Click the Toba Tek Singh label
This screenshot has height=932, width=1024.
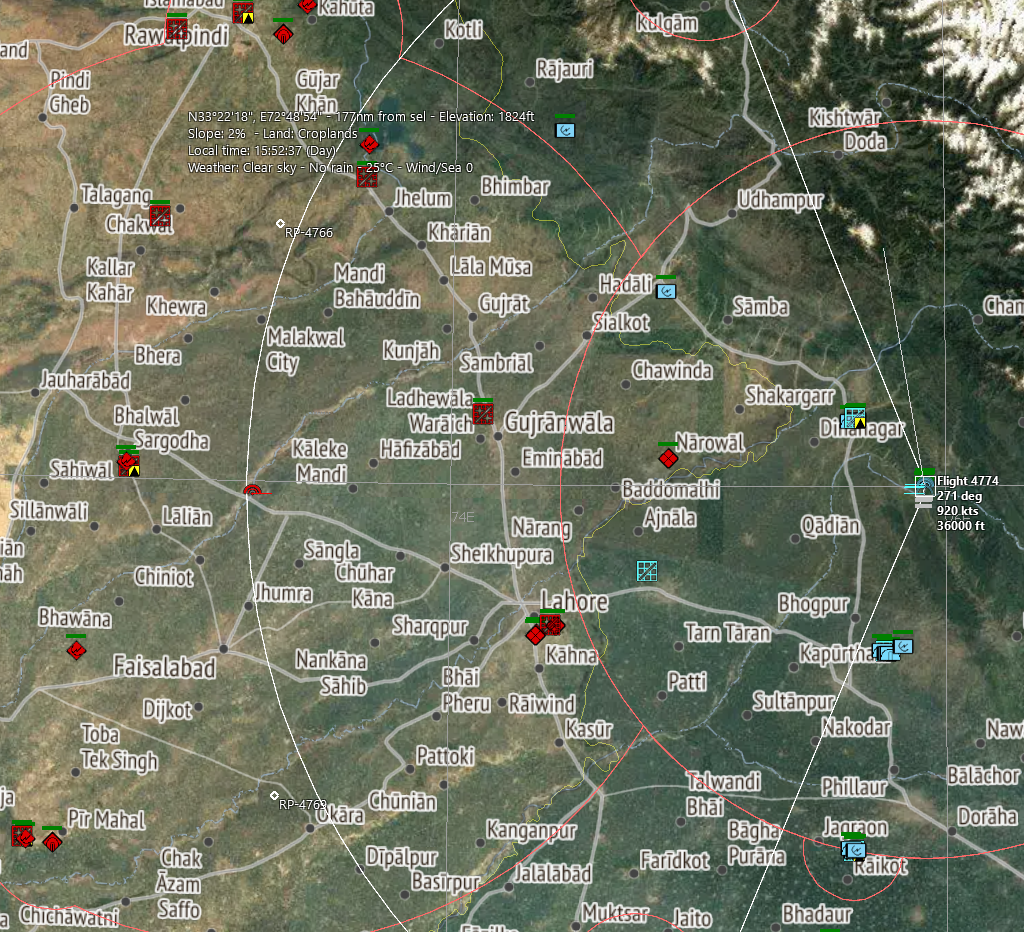pos(120,747)
